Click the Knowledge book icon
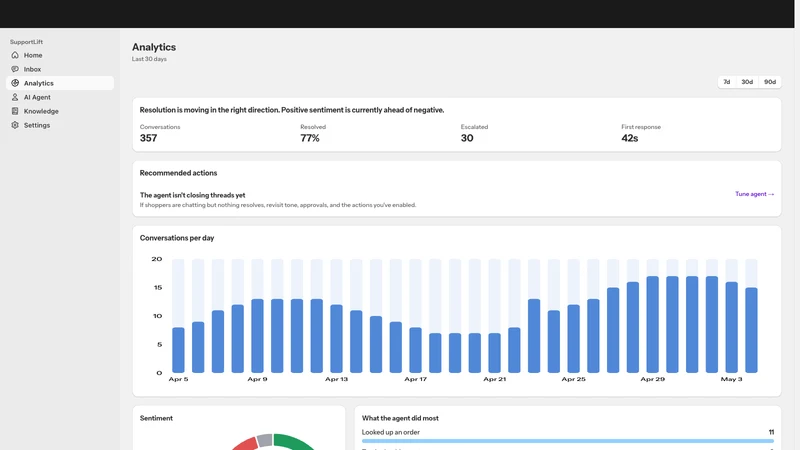This screenshot has width=800, height=450. coord(15,111)
